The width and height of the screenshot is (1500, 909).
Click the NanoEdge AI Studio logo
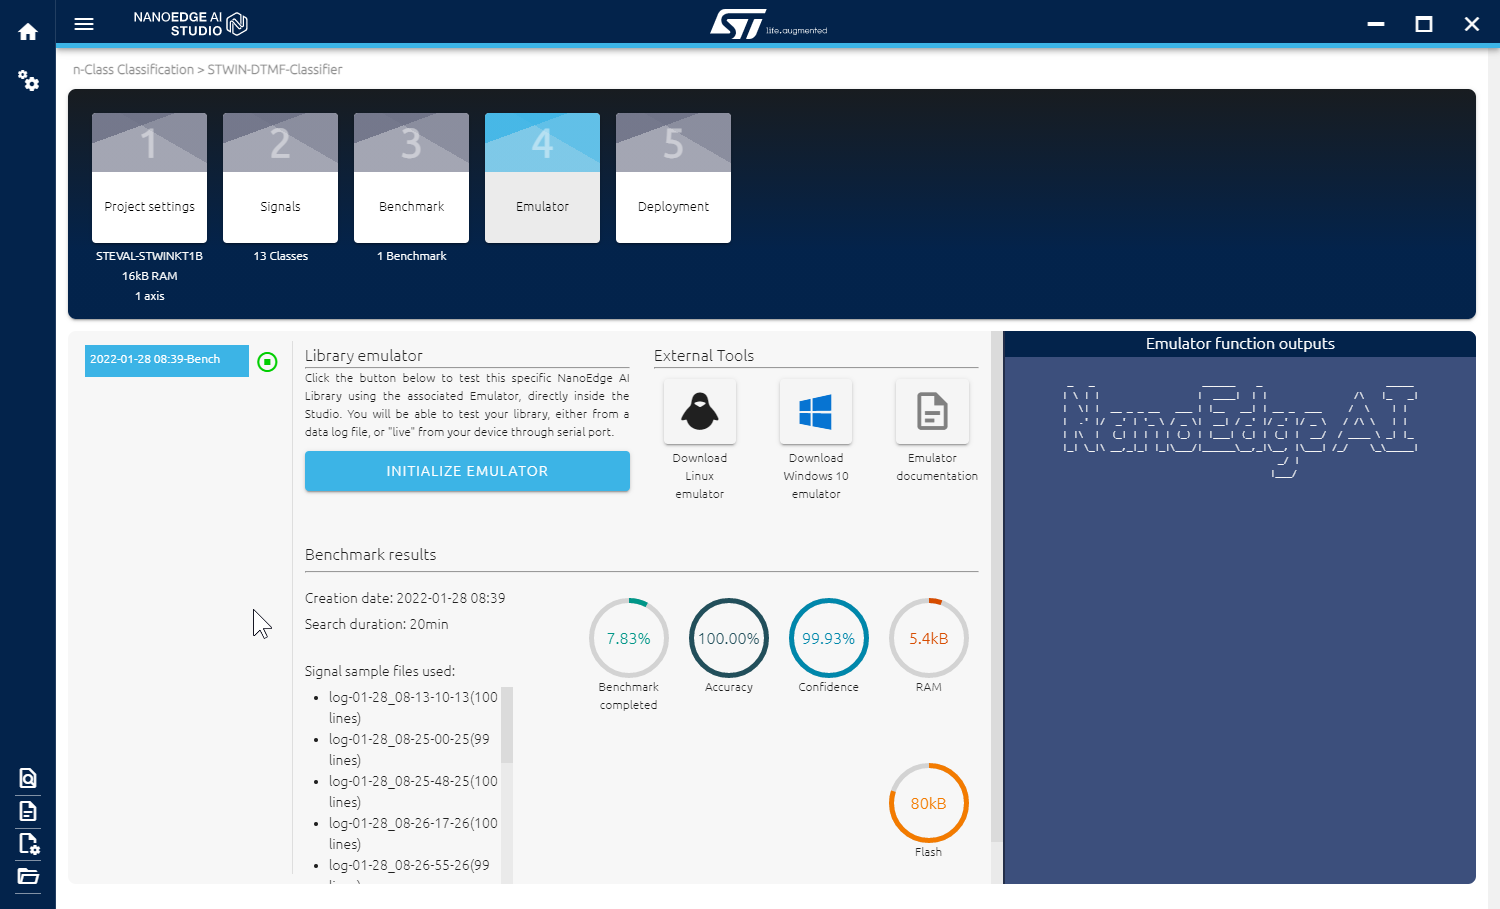click(x=190, y=24)
